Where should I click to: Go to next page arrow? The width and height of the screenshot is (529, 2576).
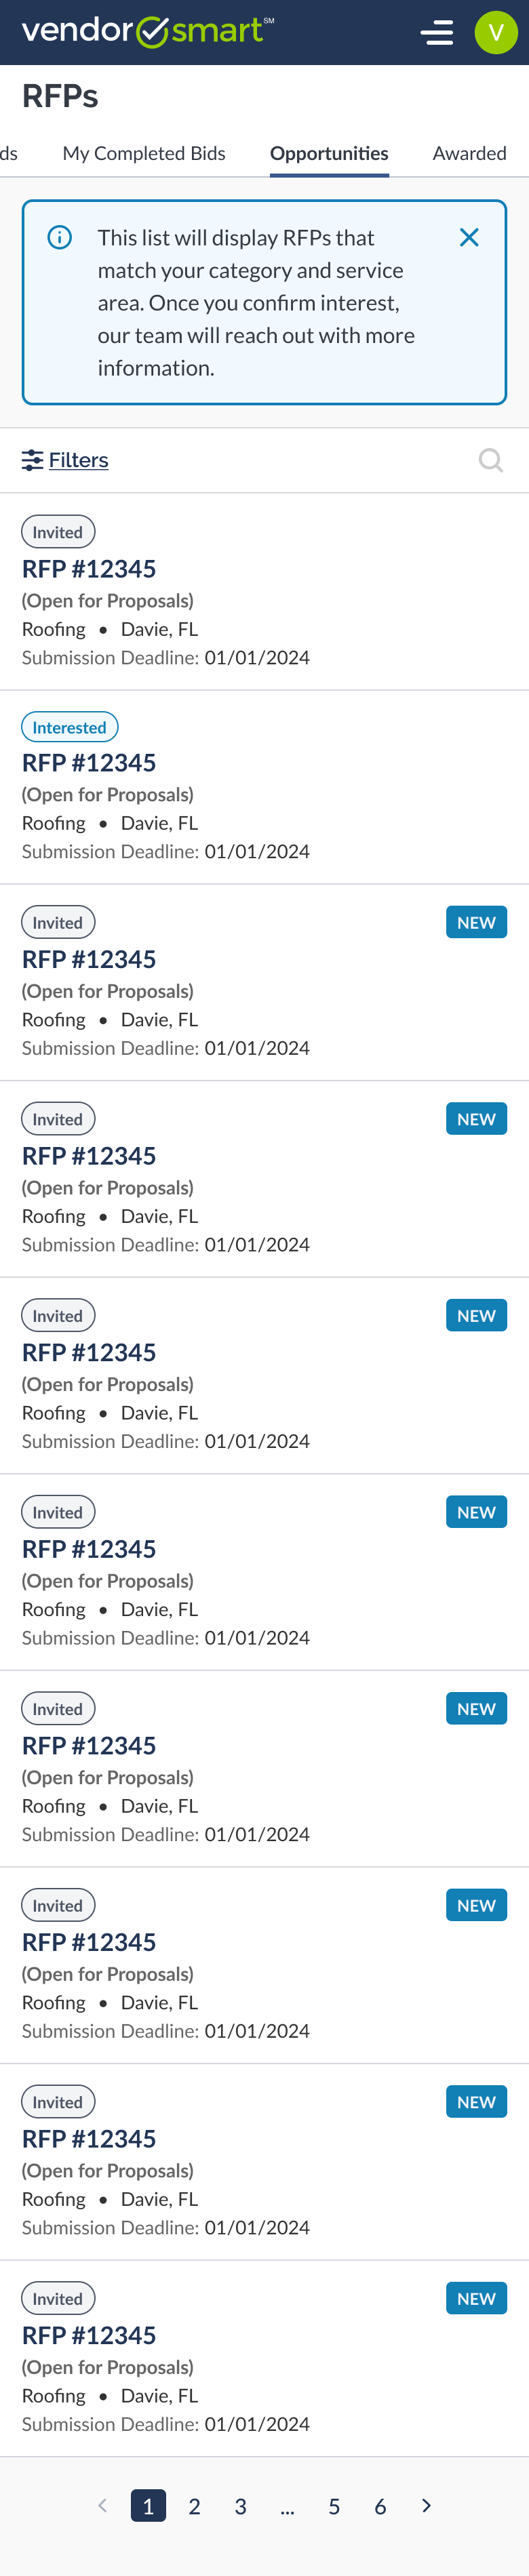point(427,2505)
